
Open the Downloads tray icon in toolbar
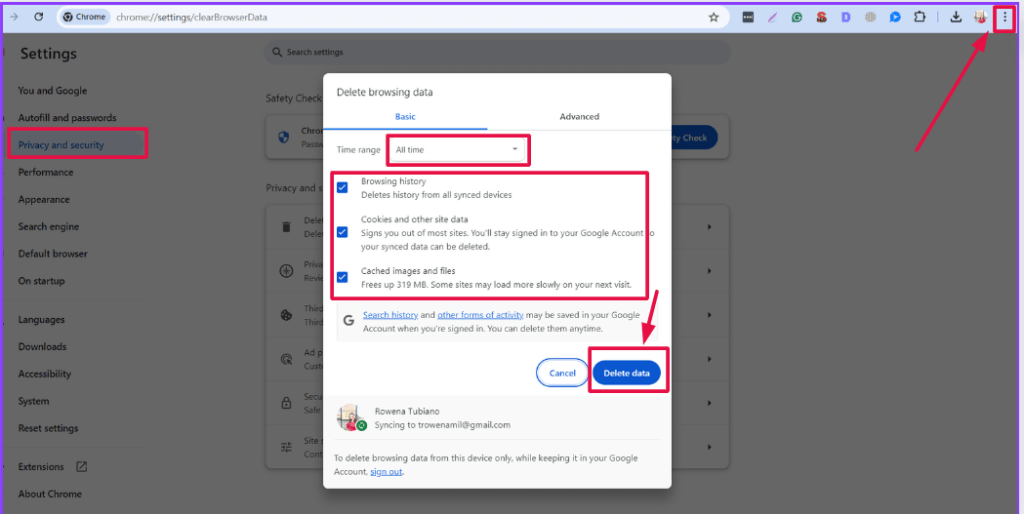pyautogui.click(x=955, y=18)
